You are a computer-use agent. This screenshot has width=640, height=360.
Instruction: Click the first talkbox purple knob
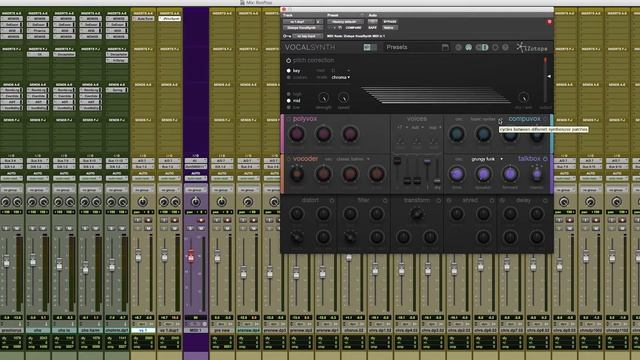(x=457, y=174)
